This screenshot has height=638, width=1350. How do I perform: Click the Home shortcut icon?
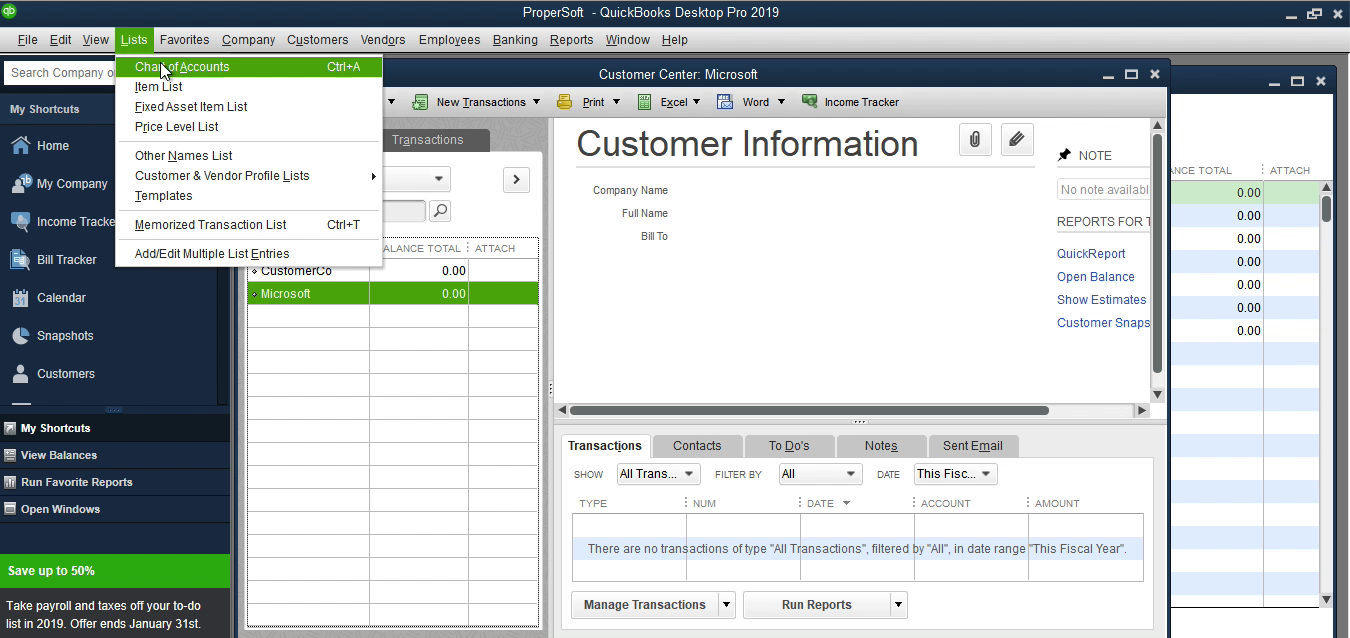point(20,146)
